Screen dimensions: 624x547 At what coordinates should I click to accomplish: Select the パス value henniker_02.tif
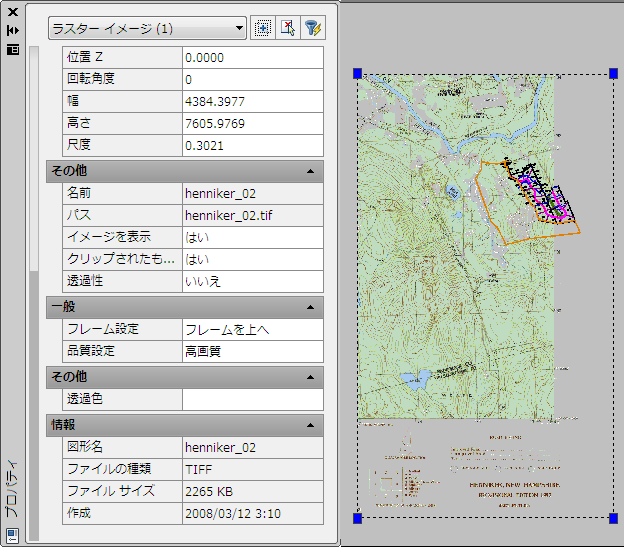click(253, 216)
